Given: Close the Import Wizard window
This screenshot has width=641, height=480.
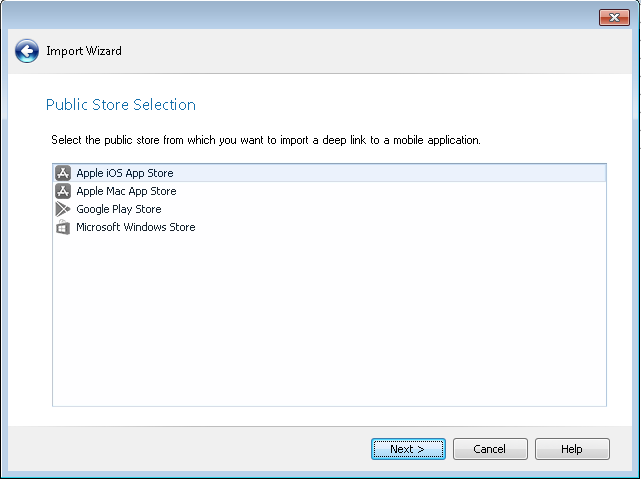Looking at the screenshot, I should point(613,17).
